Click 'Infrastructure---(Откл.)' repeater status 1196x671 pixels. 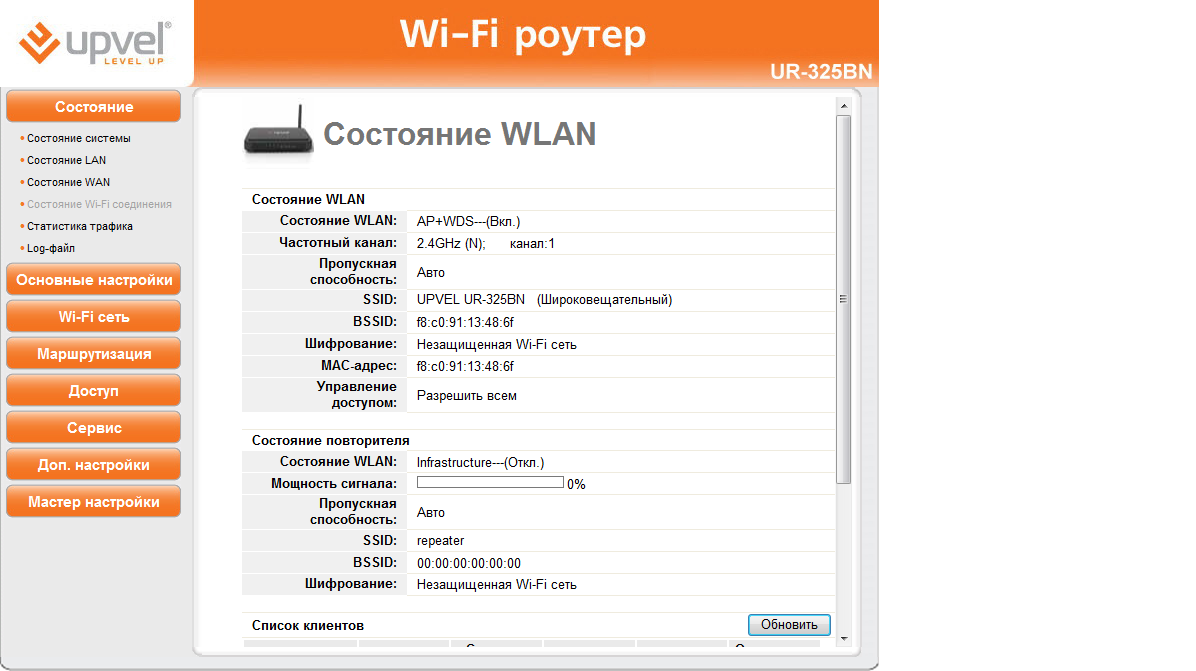pyautogui.click(x=481, y=463)
